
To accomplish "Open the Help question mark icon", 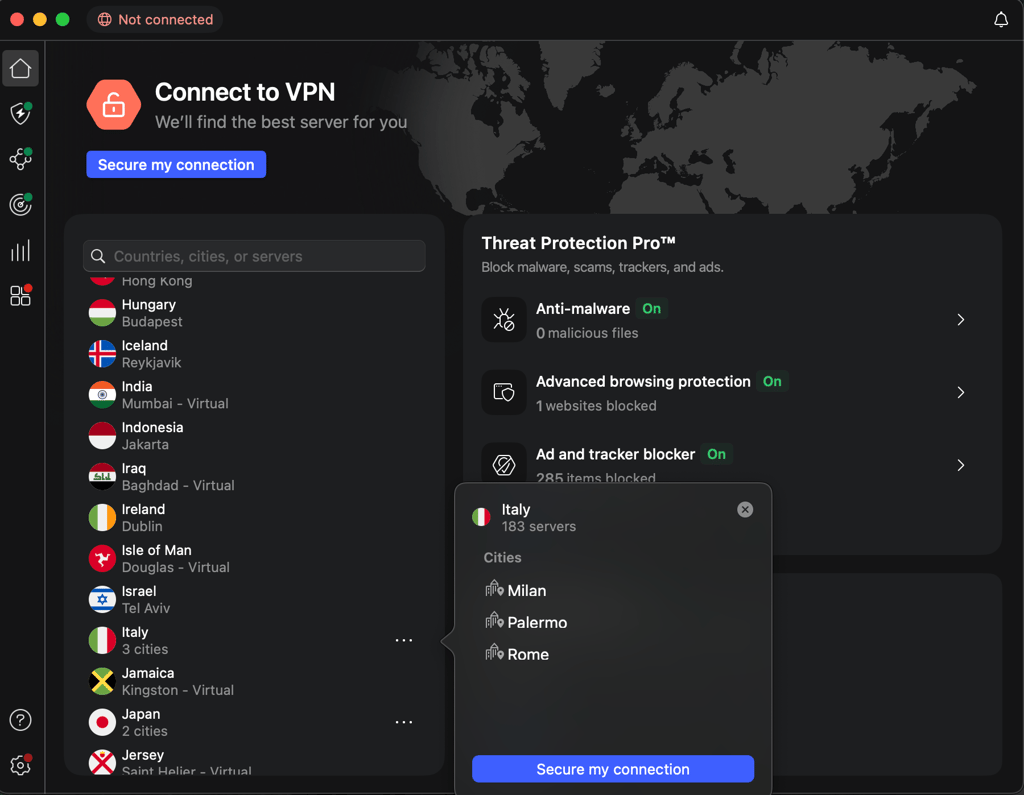I will (20, 720).
